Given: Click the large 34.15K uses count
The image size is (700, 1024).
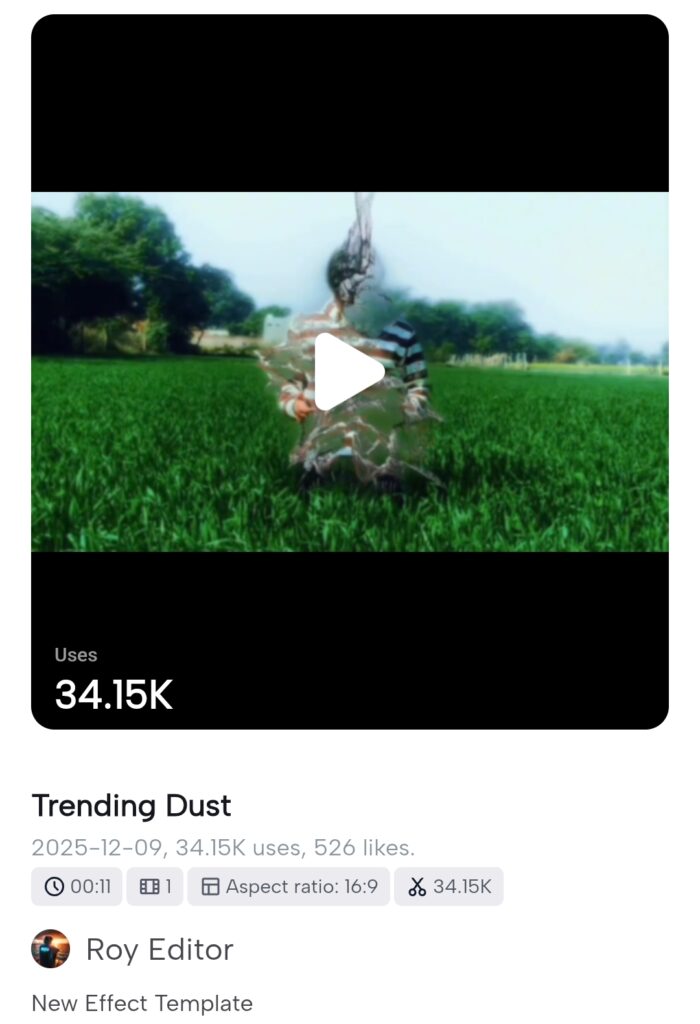Looking at the screenshot, I should coord(114,695).
